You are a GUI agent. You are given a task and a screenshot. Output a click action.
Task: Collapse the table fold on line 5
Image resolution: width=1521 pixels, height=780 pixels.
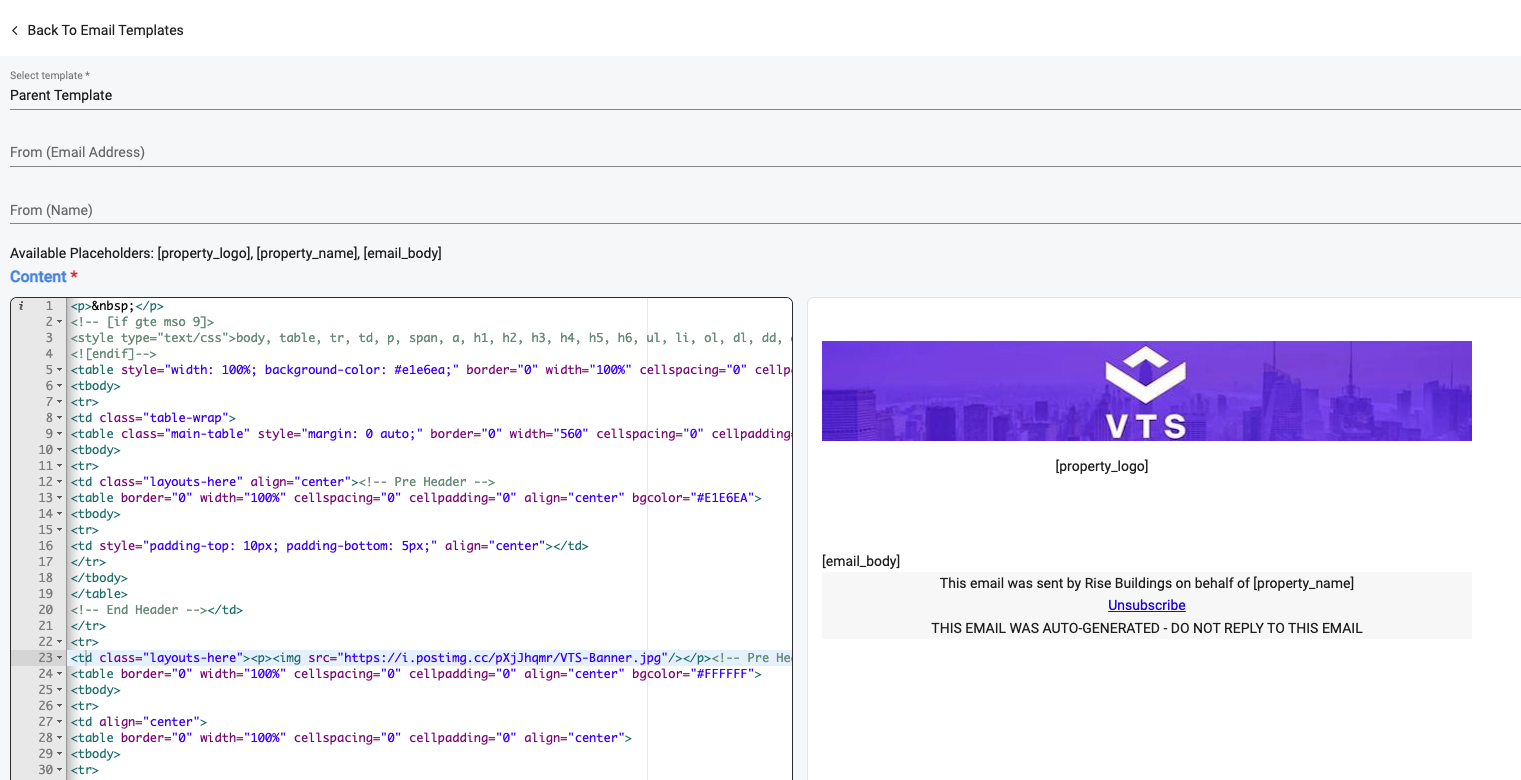(x=60, y=370)
